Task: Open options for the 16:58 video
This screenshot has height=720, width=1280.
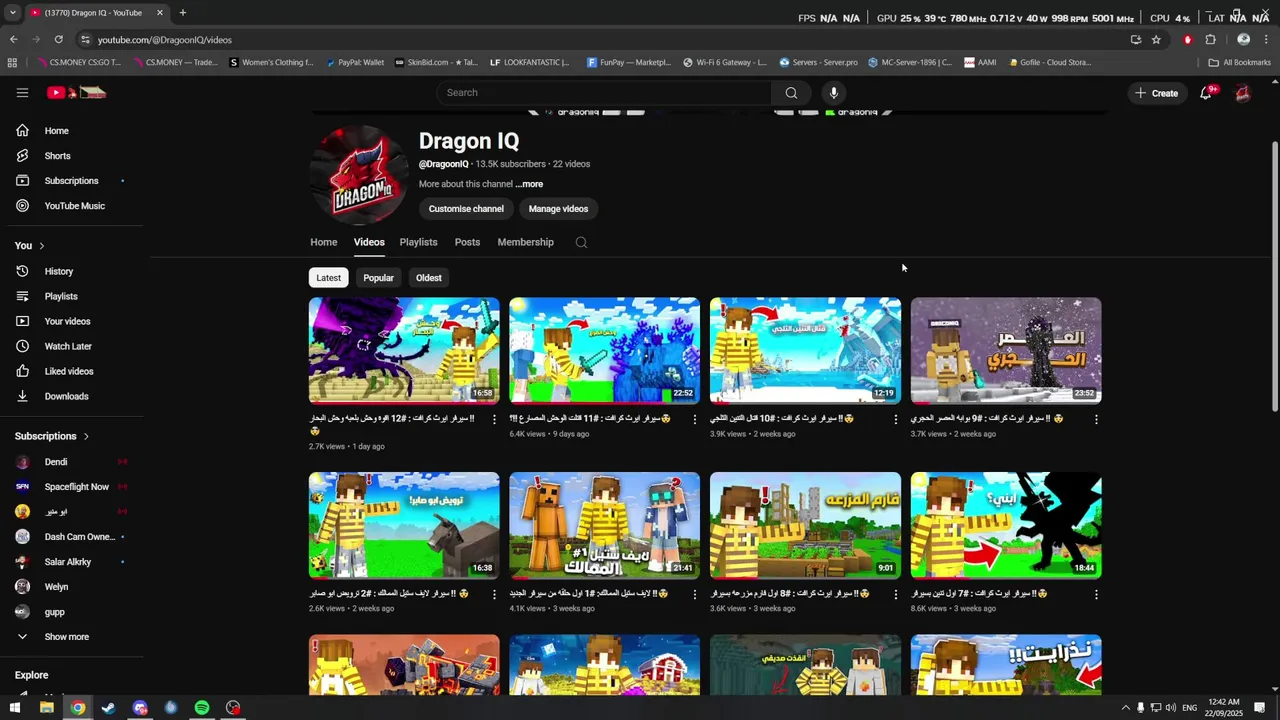Action: [494, 419]
